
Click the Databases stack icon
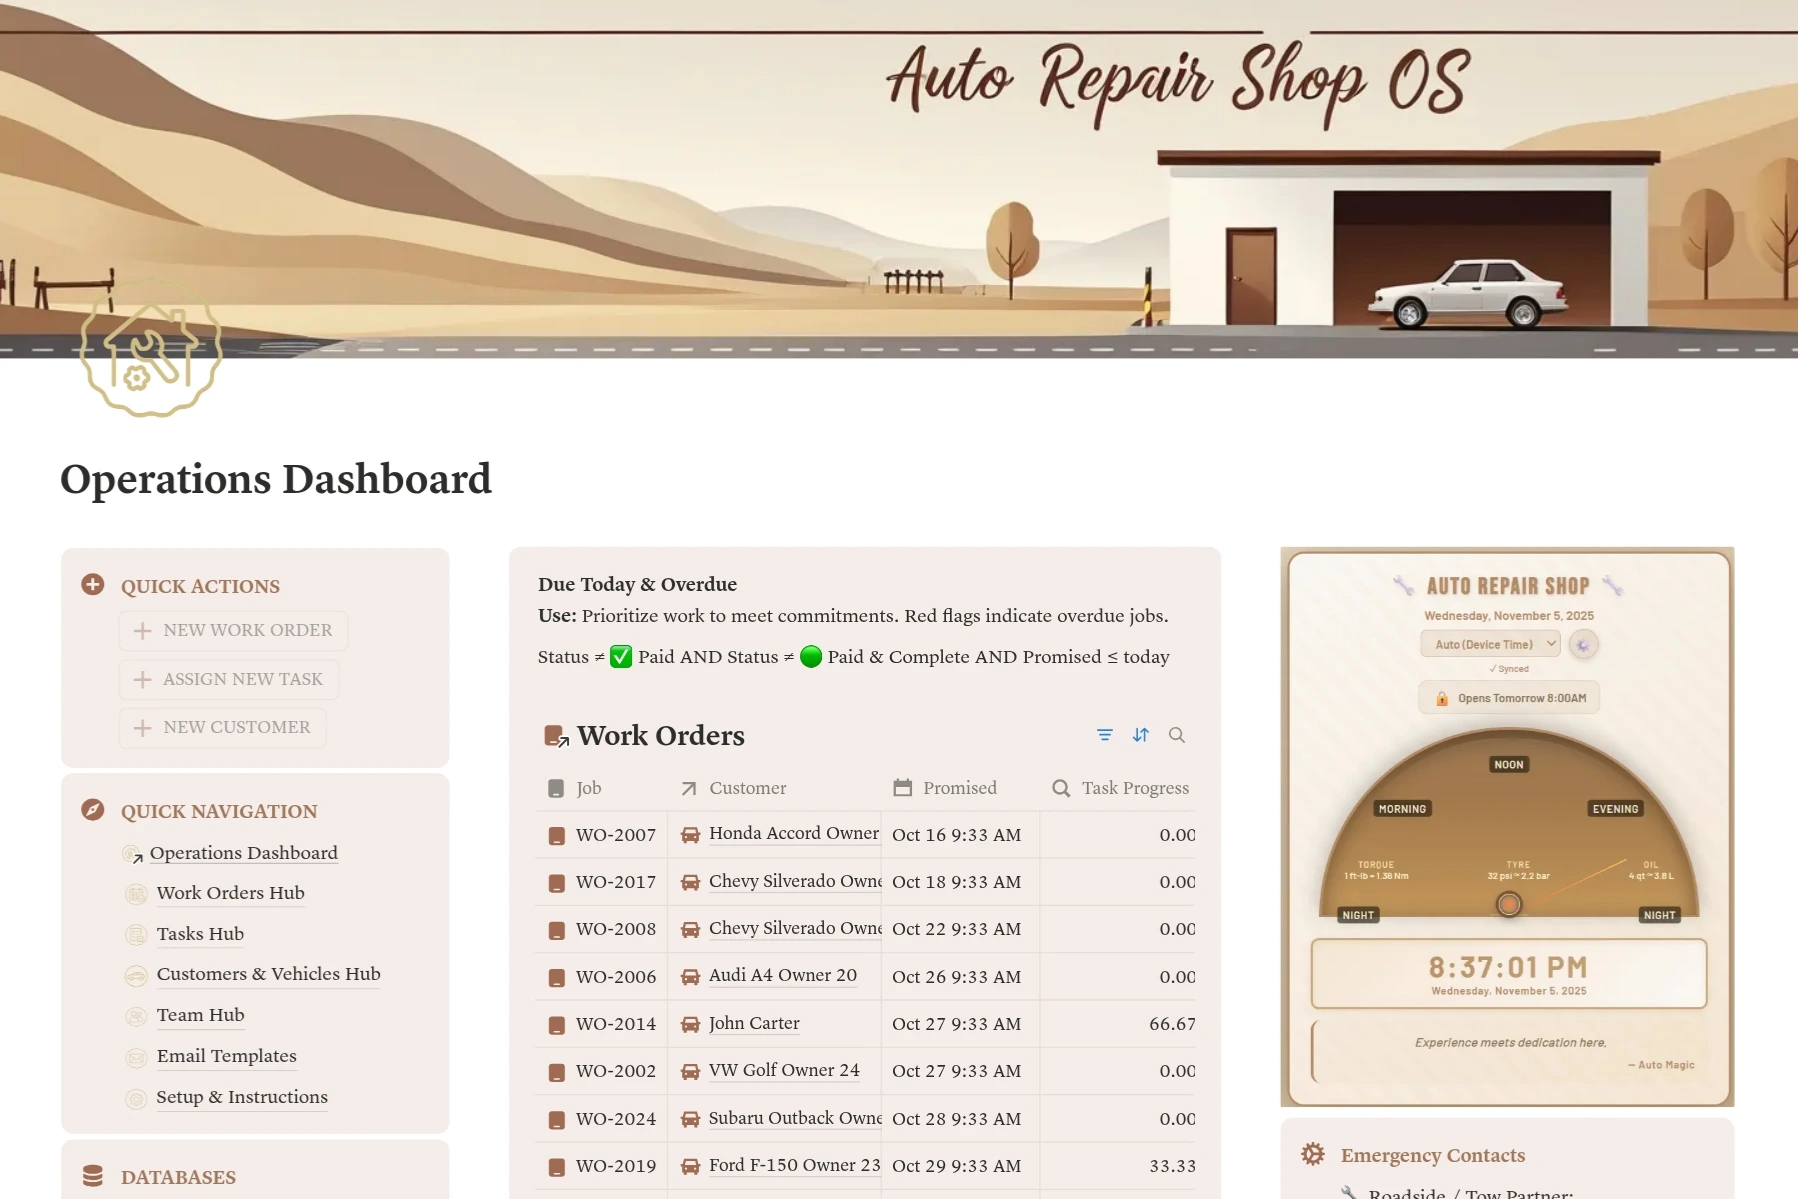pos(93,1176)
